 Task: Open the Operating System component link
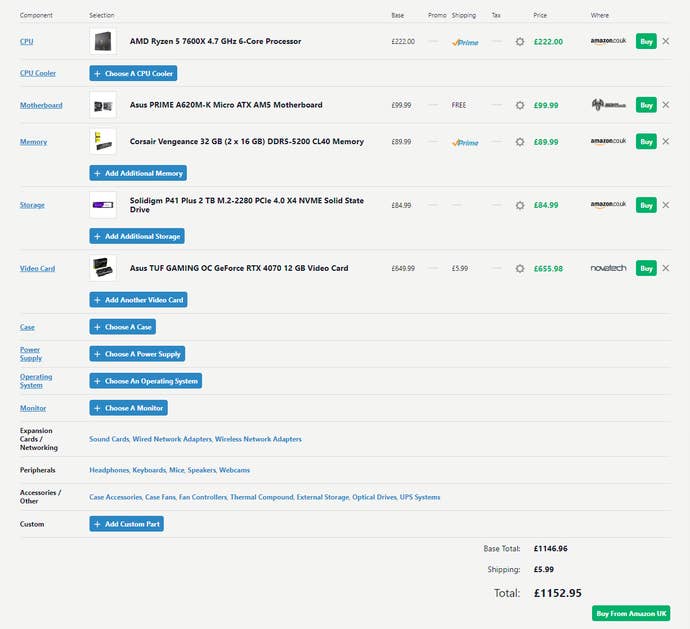[36, 381]
